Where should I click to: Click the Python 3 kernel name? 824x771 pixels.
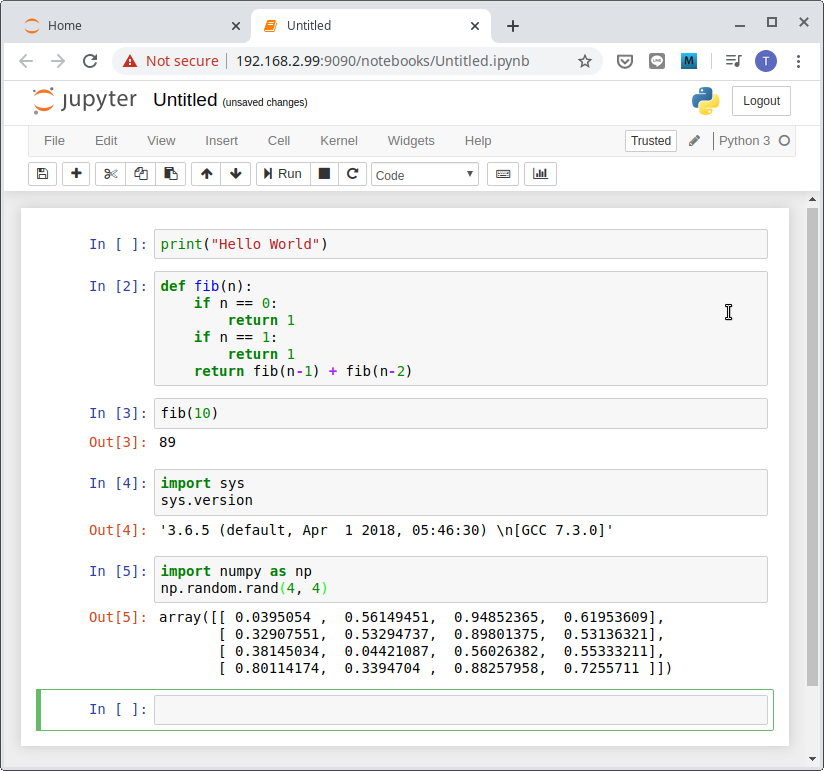pyautogui.click(x=744, y=141)
